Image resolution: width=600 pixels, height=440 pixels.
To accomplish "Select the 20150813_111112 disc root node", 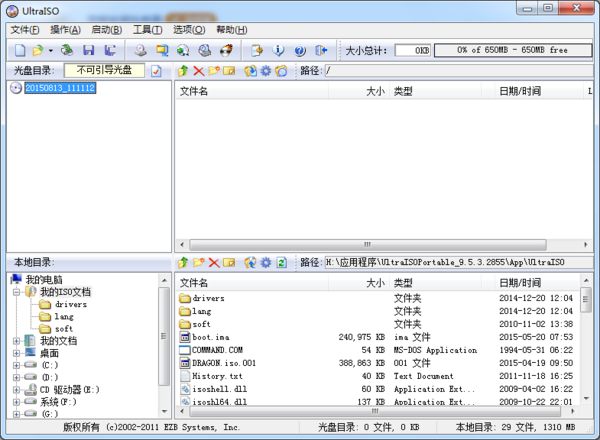I will tap(60, 88).
